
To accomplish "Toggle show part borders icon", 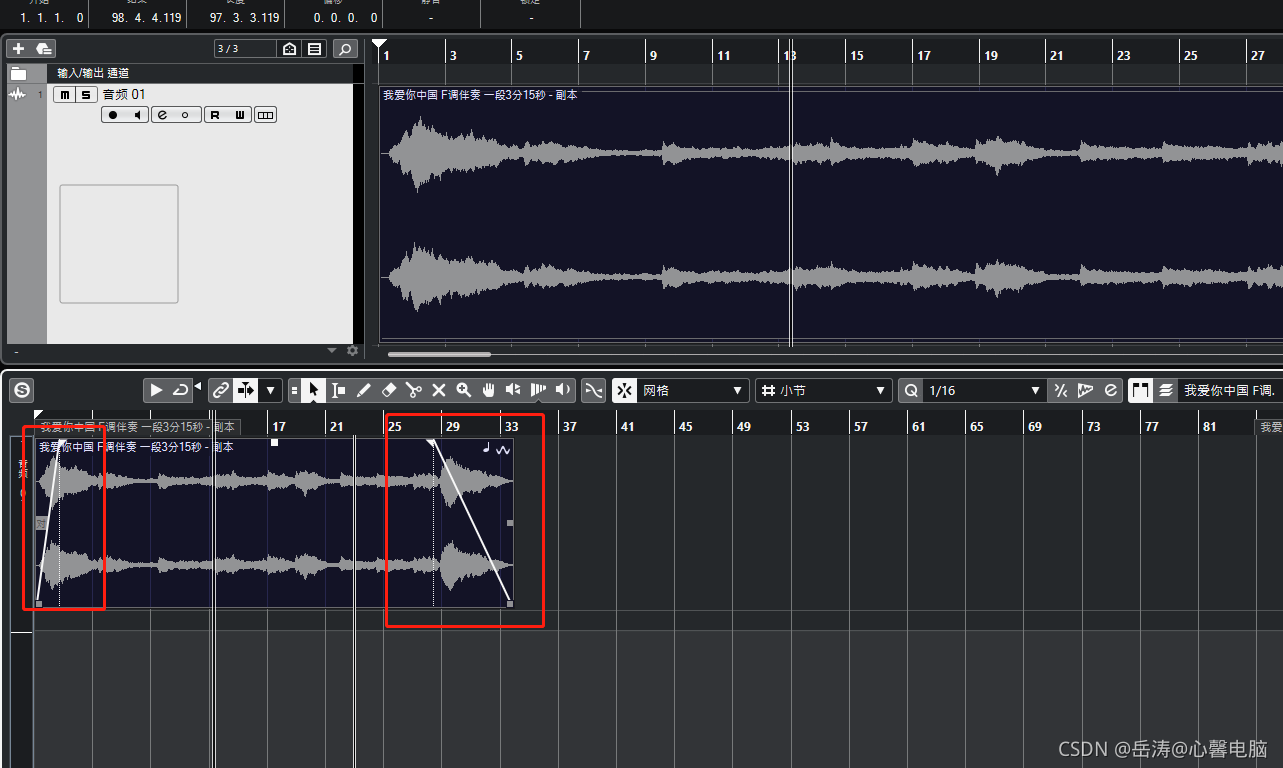I will 1141,390.
